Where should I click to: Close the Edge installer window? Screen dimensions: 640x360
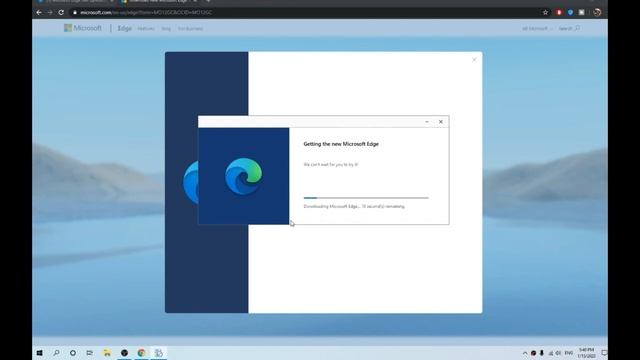tap(441, 122)
